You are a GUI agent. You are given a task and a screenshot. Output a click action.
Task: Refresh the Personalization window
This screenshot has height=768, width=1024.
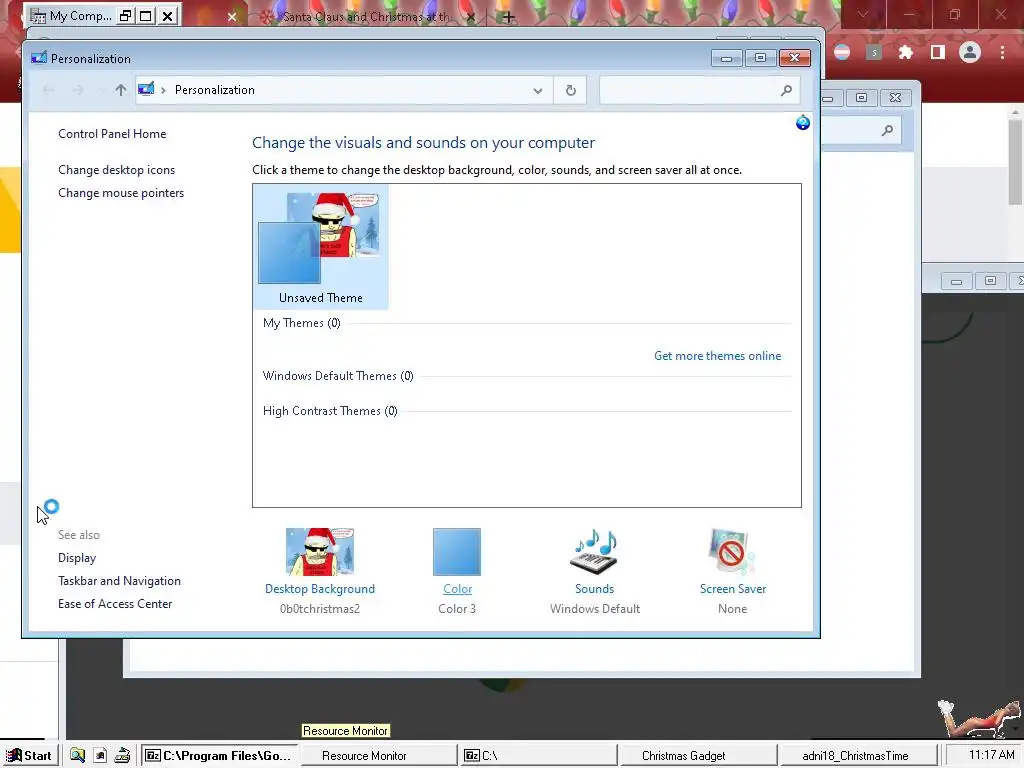[x=570, y=90]
